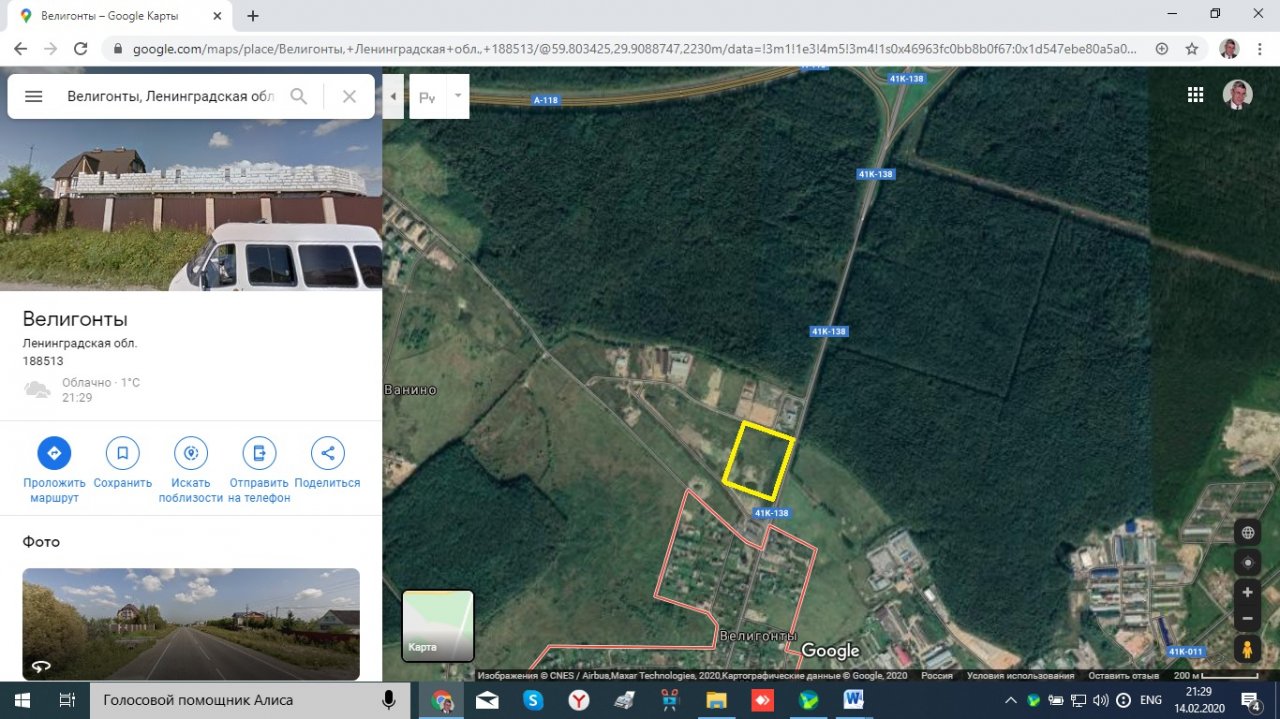Switch to Карта map layer view
Image resolution: width=1280 pixels, height=719 pixels.
(x=438, y=626)
